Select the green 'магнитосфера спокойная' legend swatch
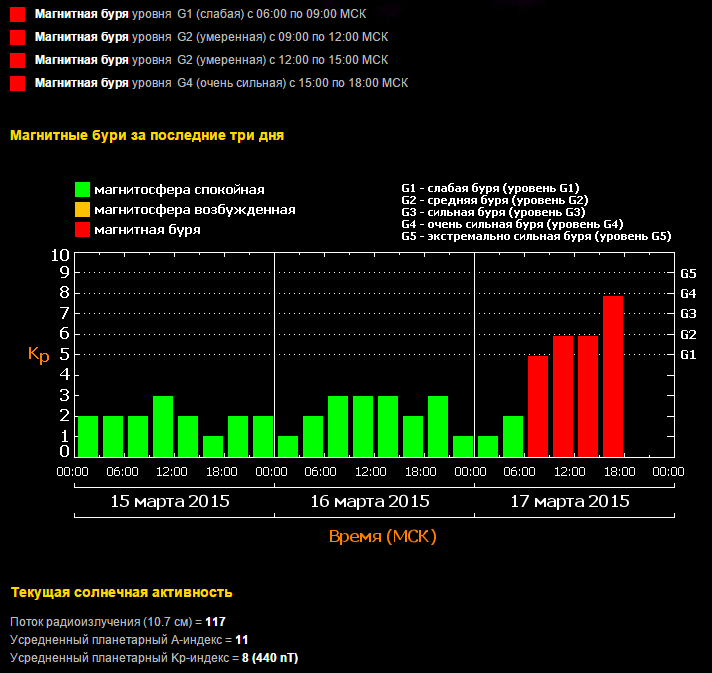 (x=83, y=190)
